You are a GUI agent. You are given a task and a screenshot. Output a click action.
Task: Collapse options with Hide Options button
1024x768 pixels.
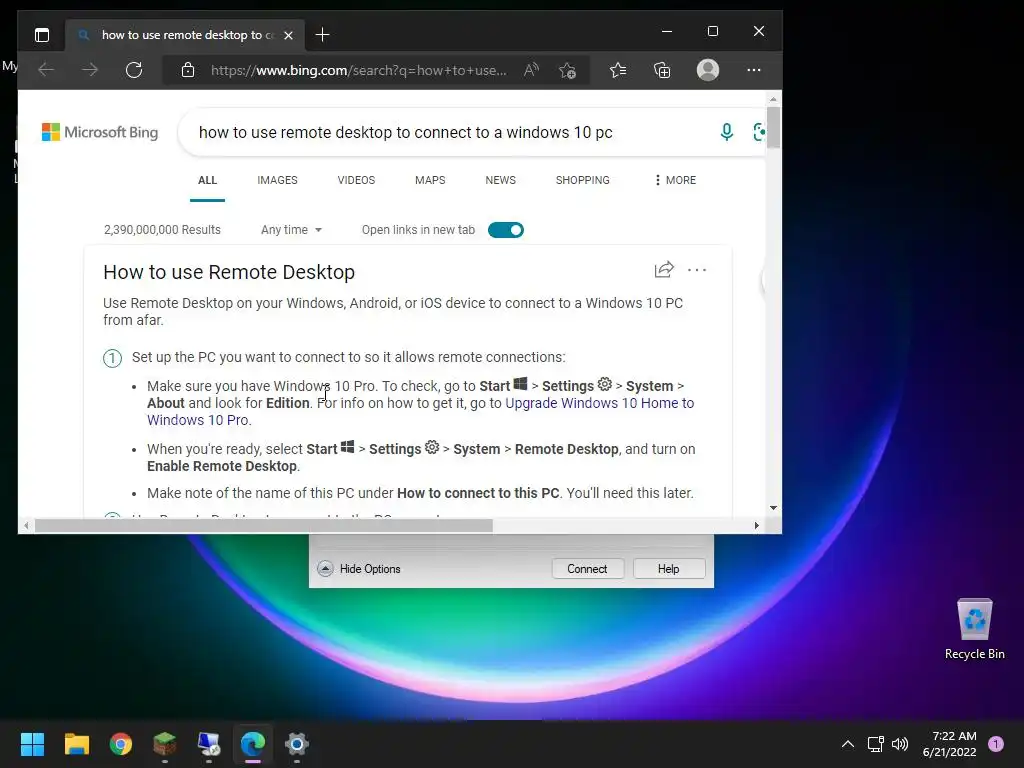coord(359,569)
